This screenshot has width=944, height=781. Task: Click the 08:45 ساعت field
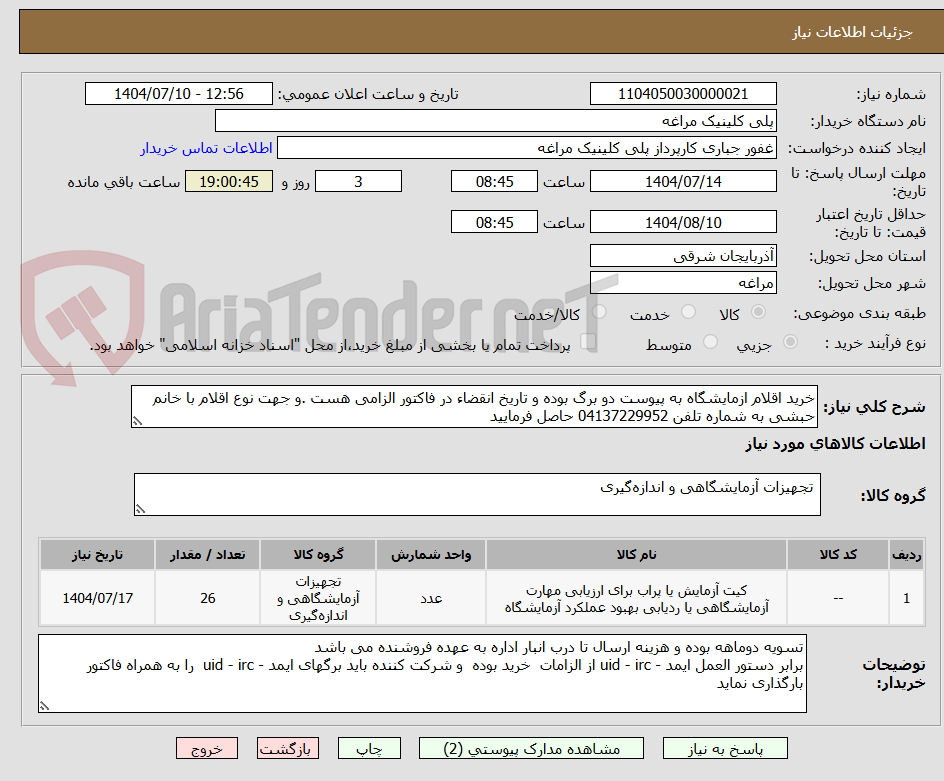(x=494, y=181)
